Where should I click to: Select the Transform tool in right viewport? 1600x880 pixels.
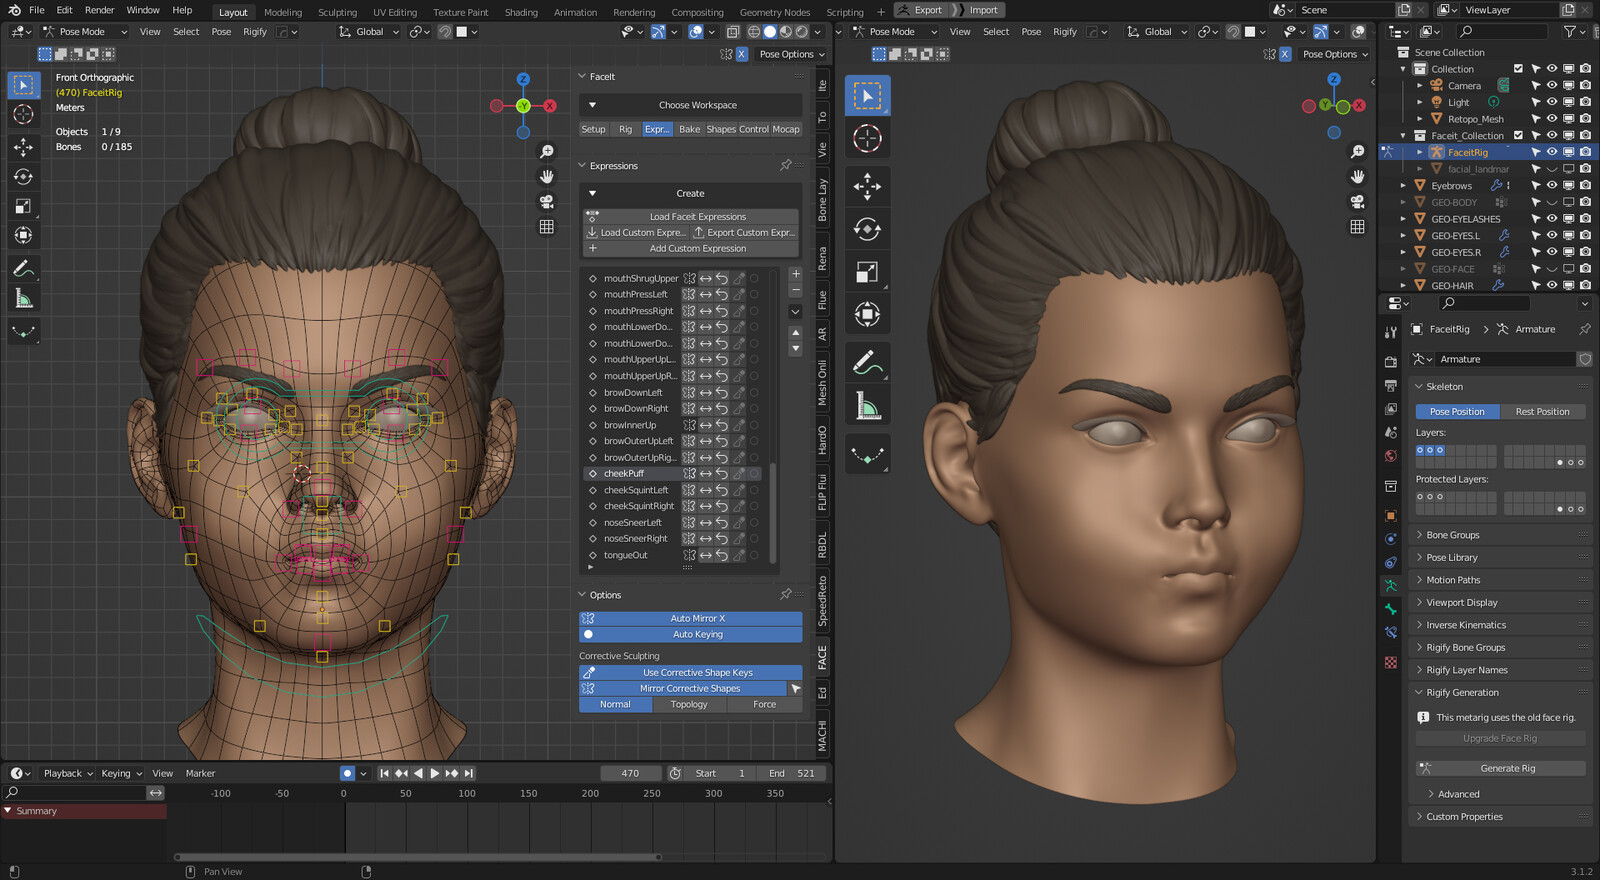pyautogui.click(x=867, y=314)
